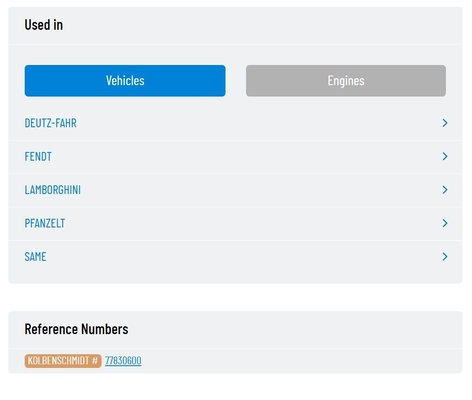Open the LAMBORGHINI brand label
The image size is (472, 400).
pyautogui.click(x=53, y=190)
